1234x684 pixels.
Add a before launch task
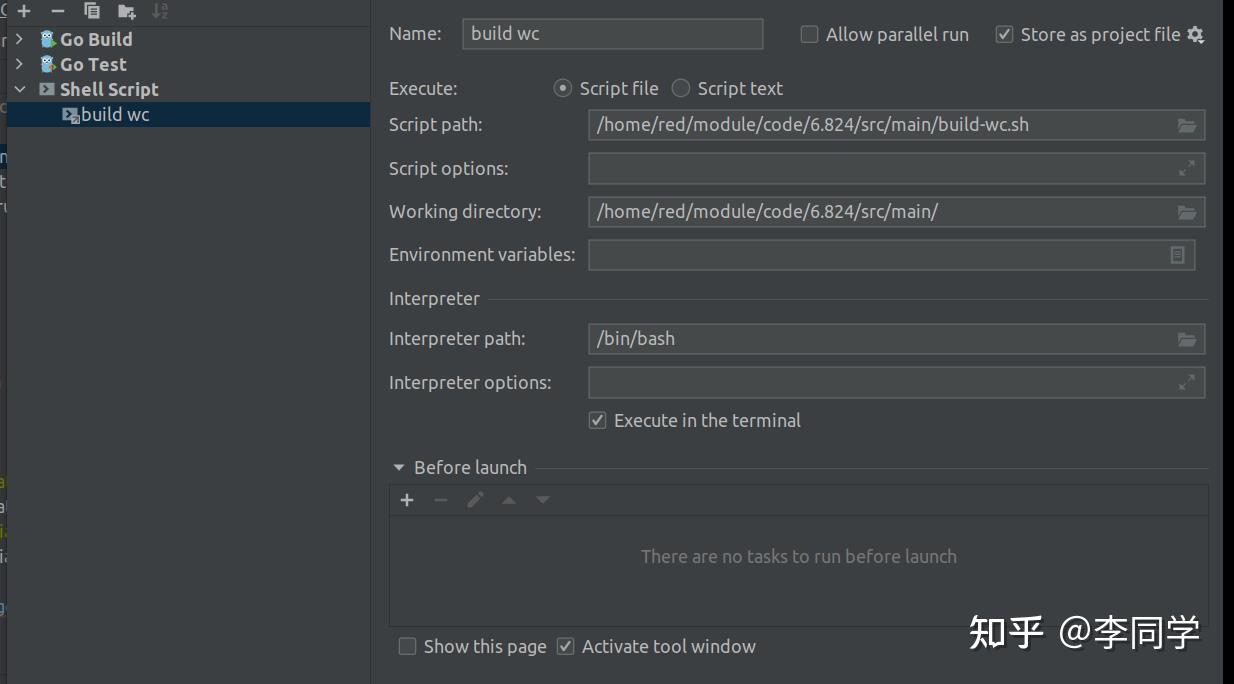click(x=407, y=500)
